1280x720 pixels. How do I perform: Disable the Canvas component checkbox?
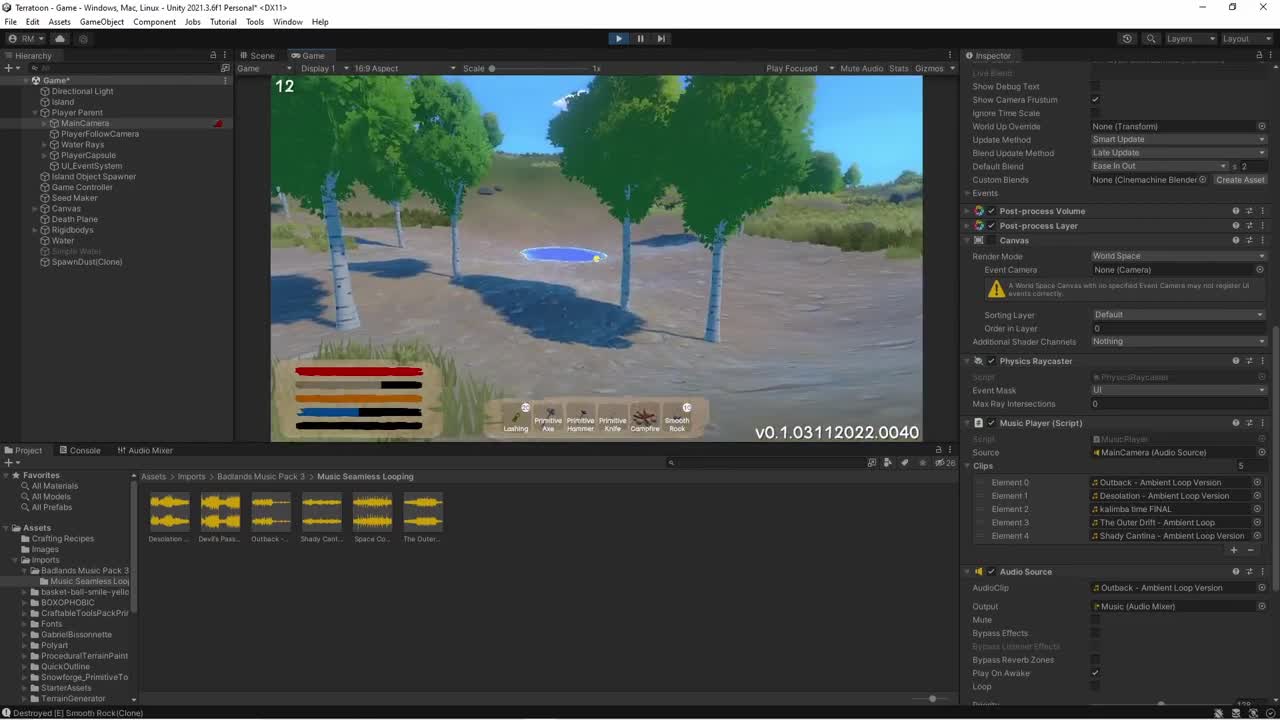(991, 240)
